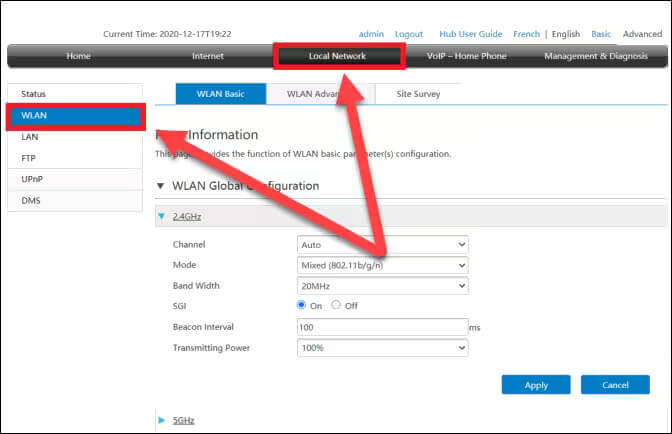Viewport: 672px width, 434px height.
Task: Open the Channel dropdown
Action: tap(383, 244)
